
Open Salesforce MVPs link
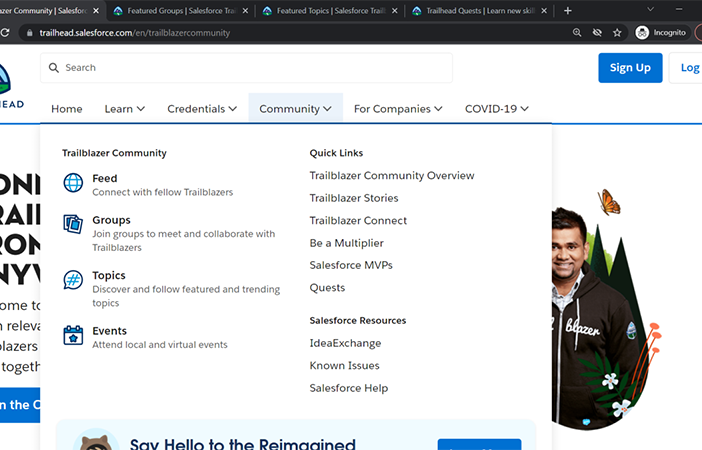[351, 265]
